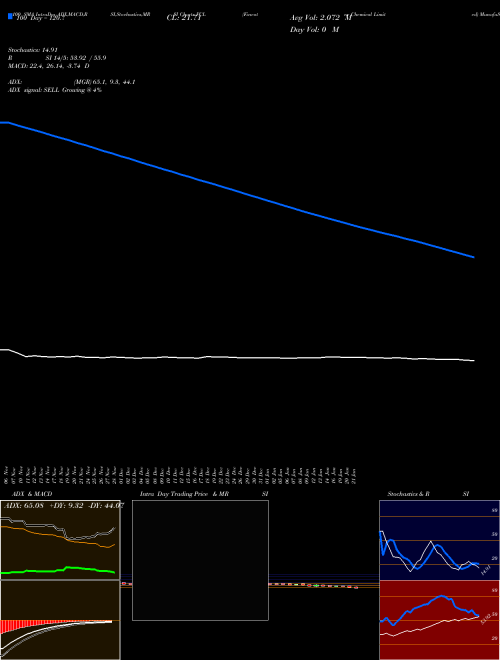The width and height of the screenshot is (500, 660).
Task: Click the 'Stochastics & R' panel title
Action: click(408, 494)
